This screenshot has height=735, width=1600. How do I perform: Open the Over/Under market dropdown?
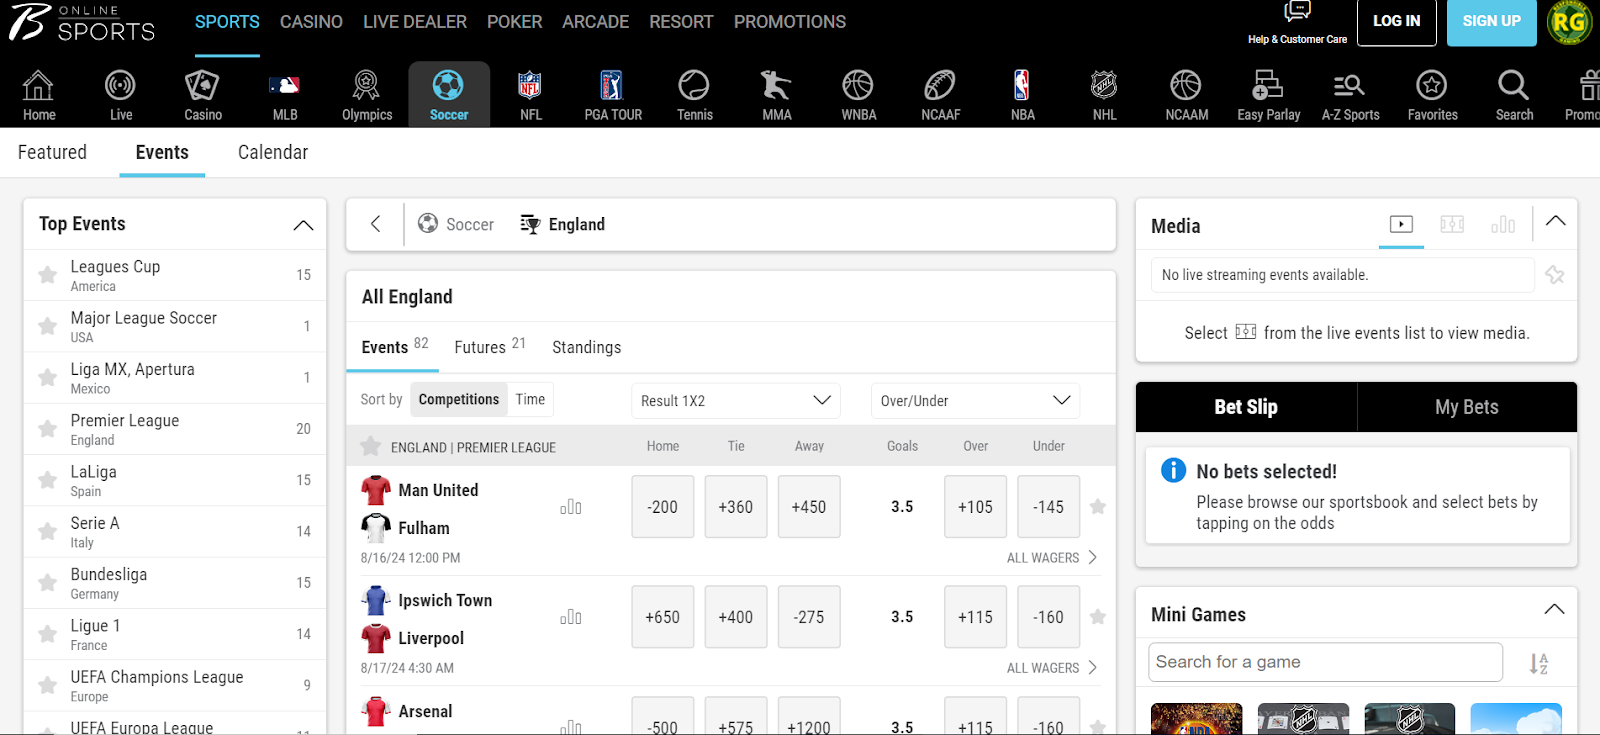975,401
